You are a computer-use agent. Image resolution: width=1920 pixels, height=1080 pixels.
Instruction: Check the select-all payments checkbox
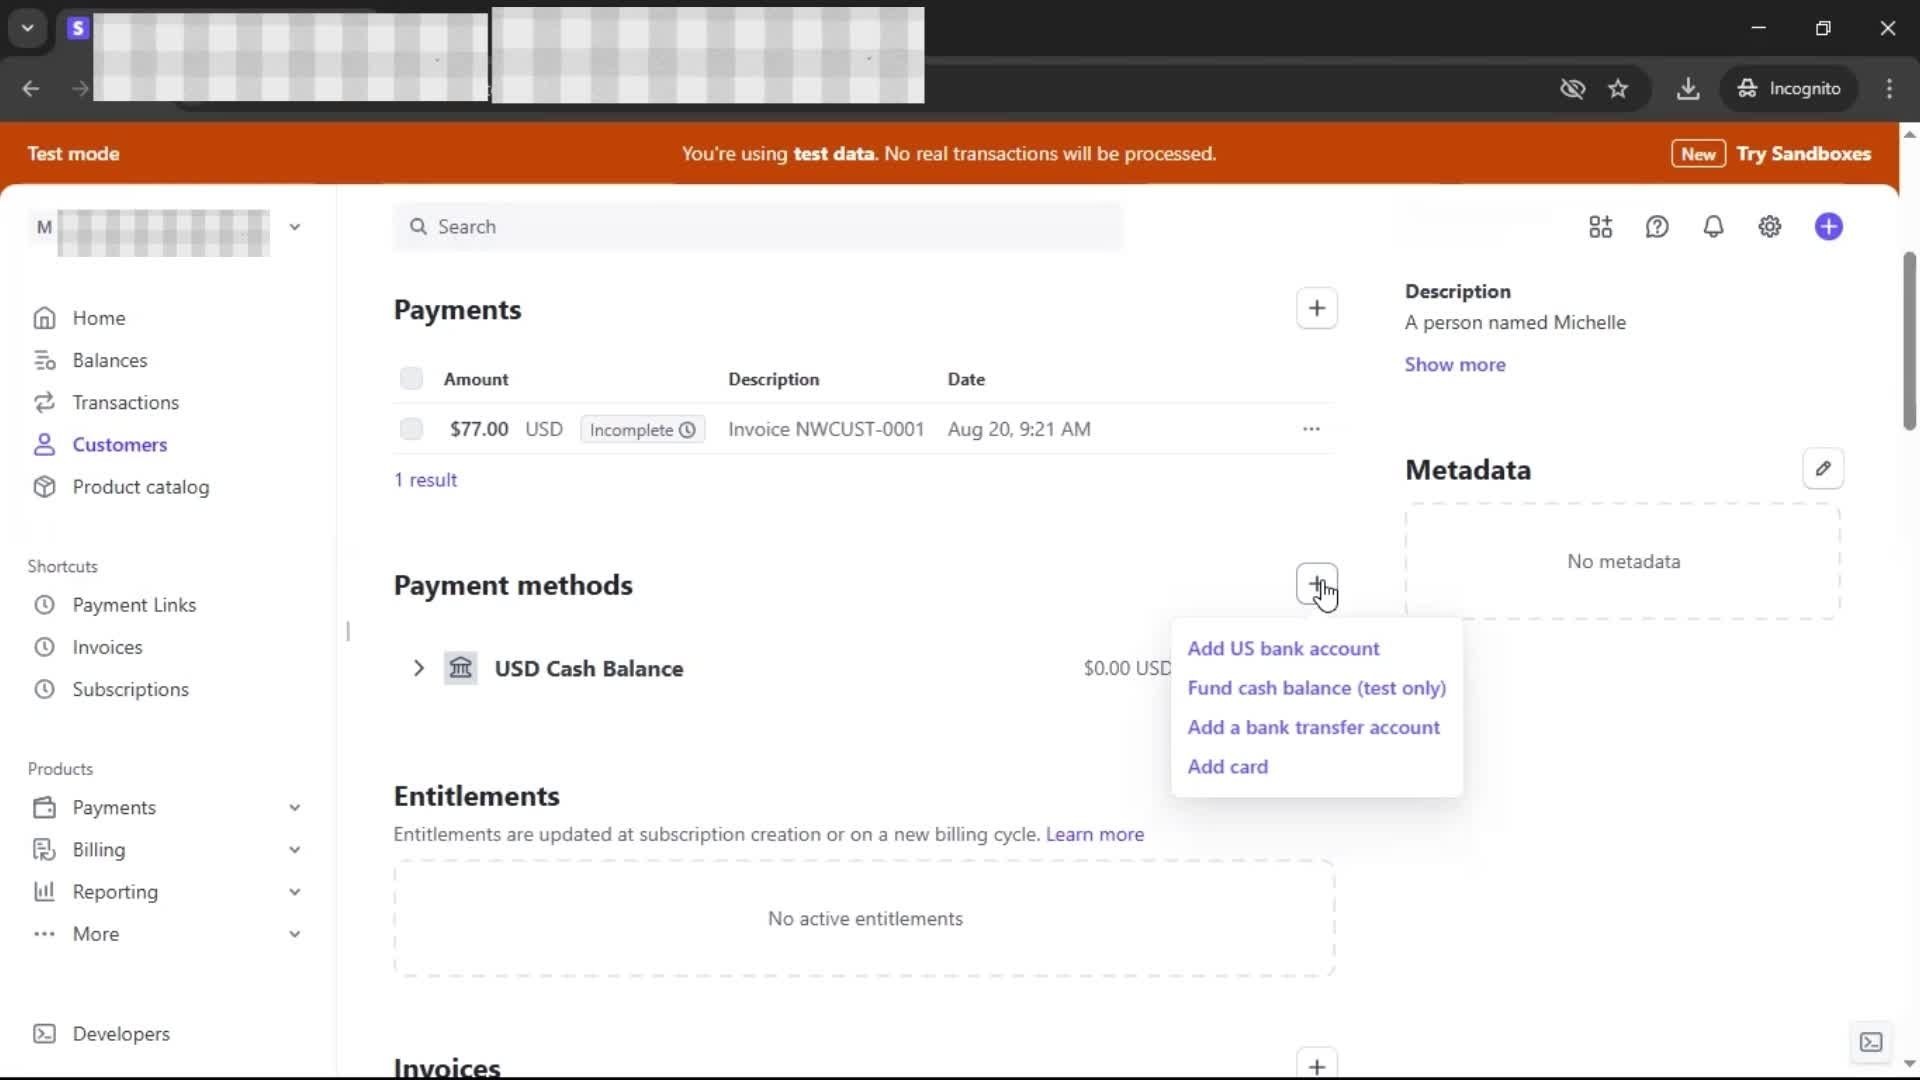click(x=411, y=379)
